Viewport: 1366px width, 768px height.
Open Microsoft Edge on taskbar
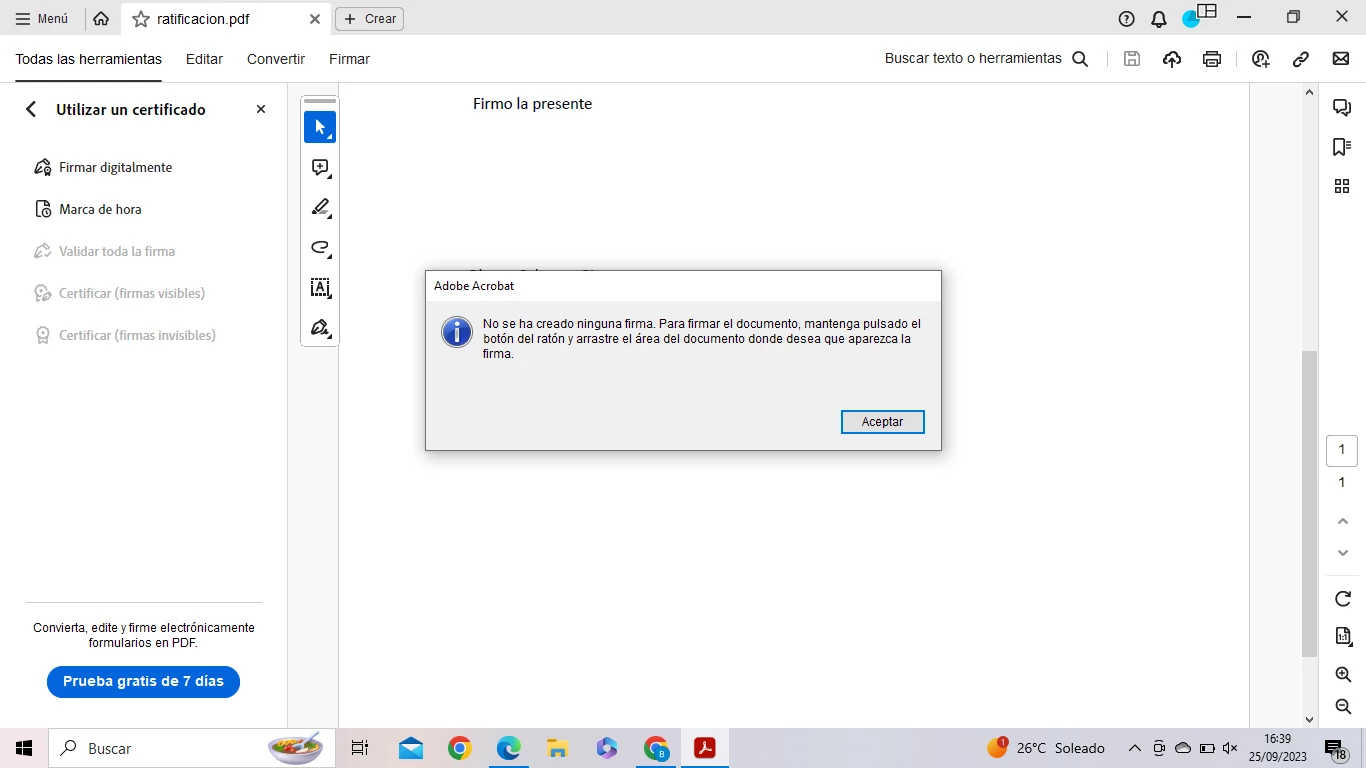[x=509, y=748]
